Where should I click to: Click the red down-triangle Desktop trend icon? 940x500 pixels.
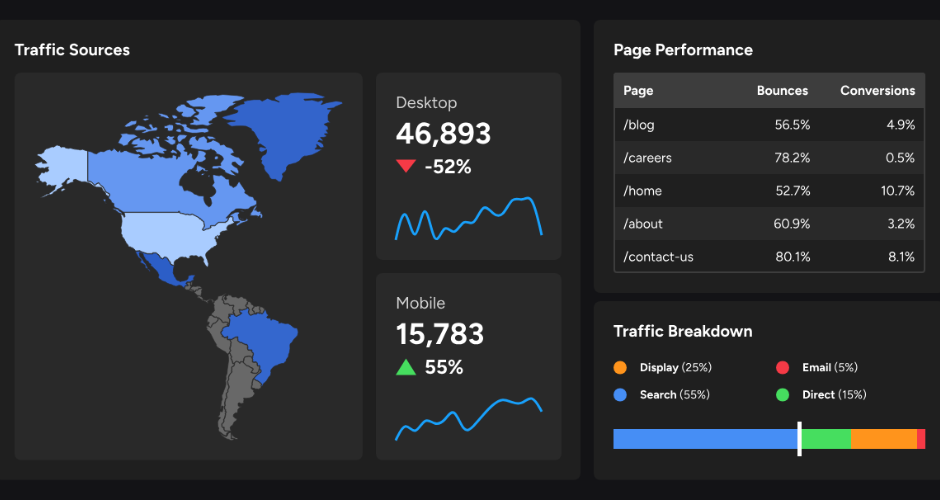pyautogui.click(x=405, y=167)
